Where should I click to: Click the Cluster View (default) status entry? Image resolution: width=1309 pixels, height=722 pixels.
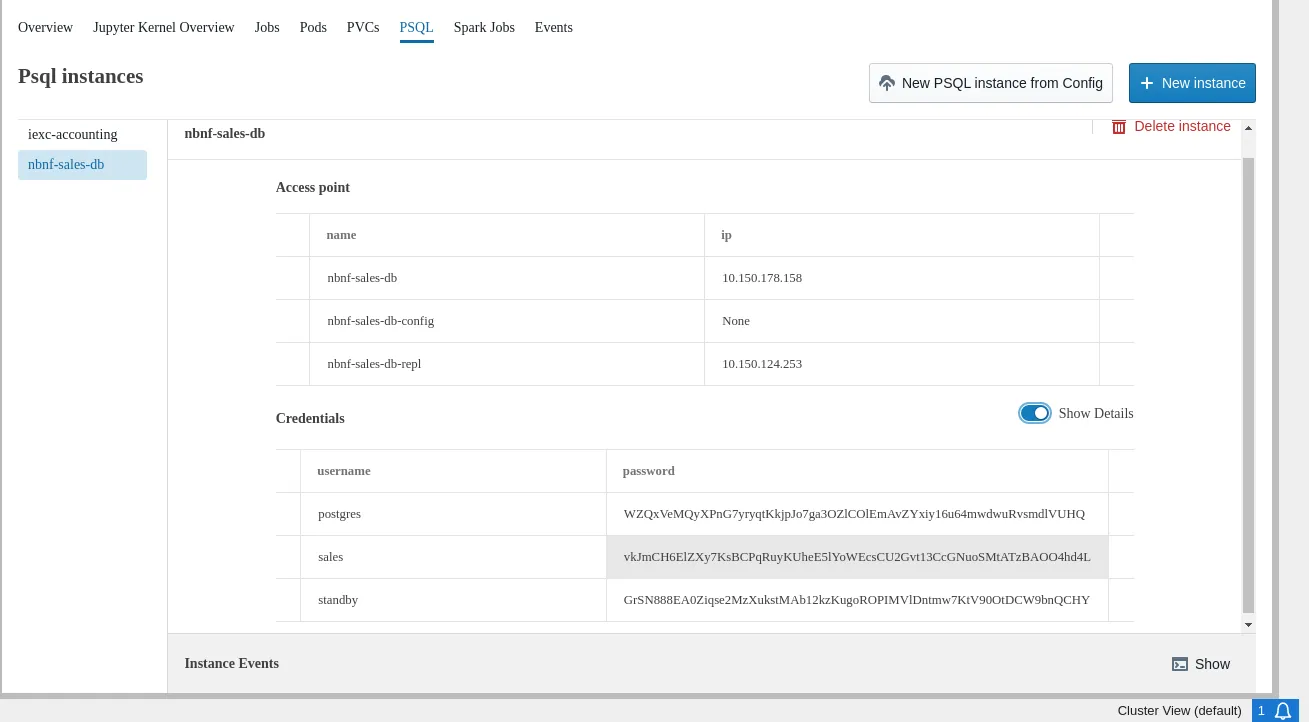point(1179,711)
